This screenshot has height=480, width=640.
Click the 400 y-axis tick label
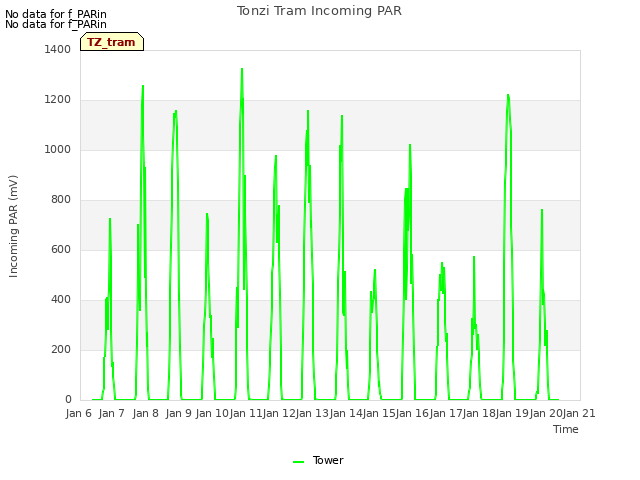[61, 300]
